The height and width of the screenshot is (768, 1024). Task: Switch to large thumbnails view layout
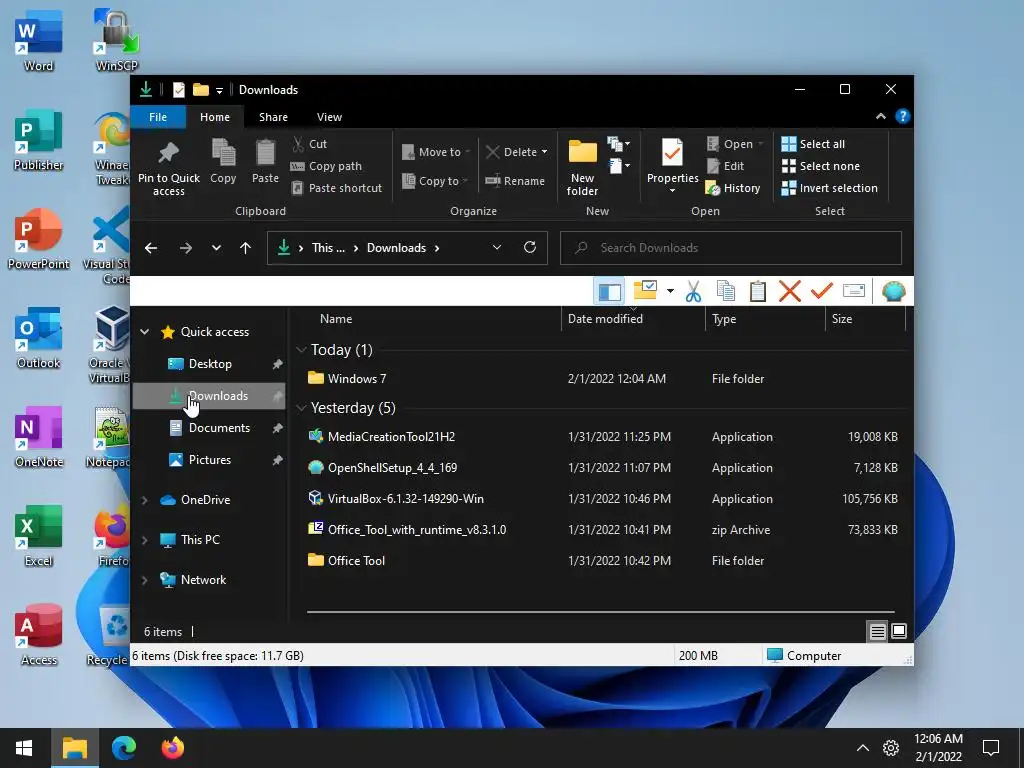coord(899,631)
